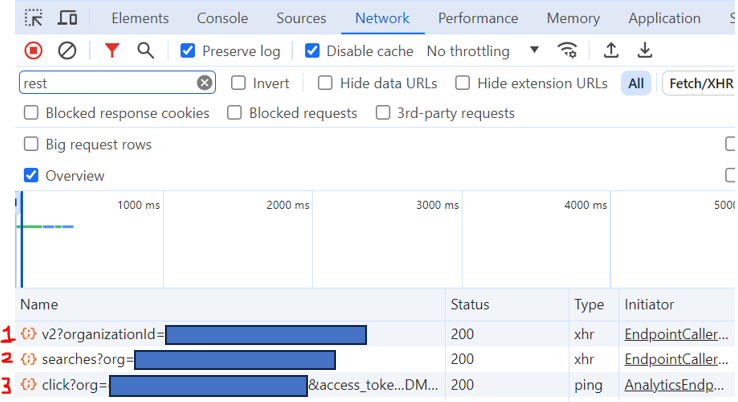
Task: Enable Big request rows
Action: click(31, 144)
